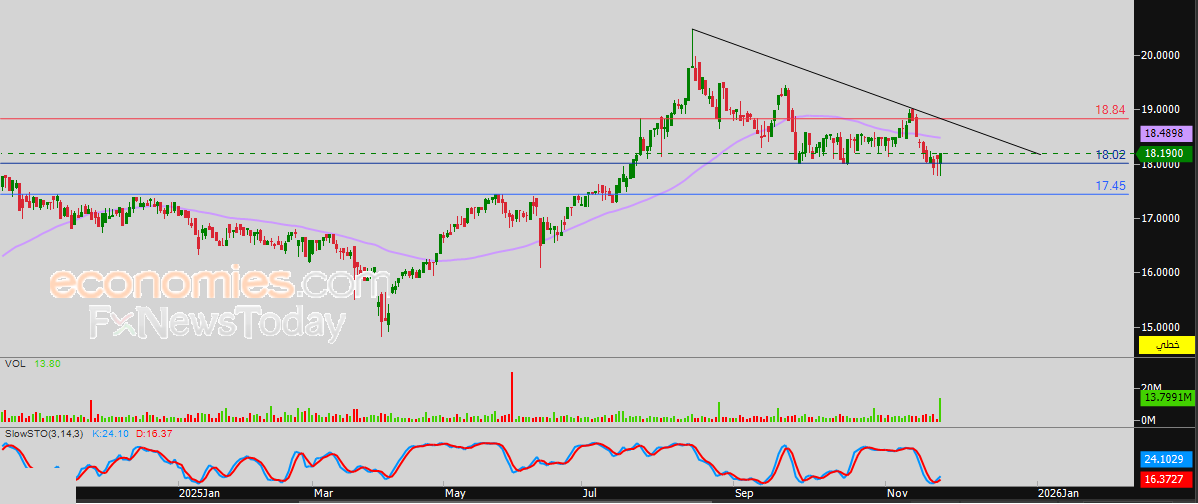Image resolution: width=1198 pixels, height=504 pixels.
Task: Click the 15.0000 price axis label
Action: tap(1160, 327)
